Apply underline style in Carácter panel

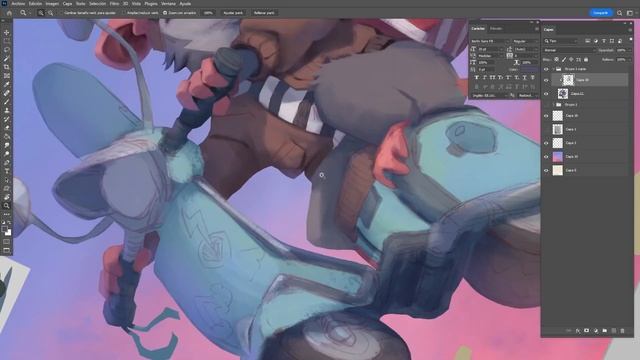(524, 77)
